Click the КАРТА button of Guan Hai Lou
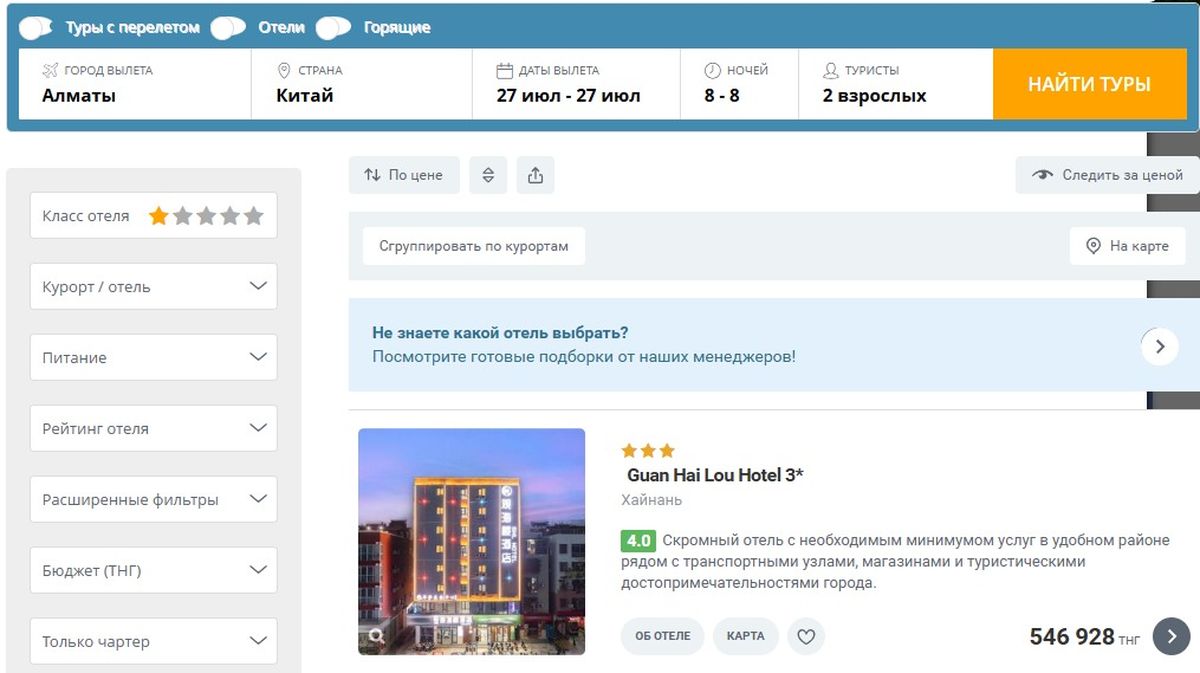This screenshot has width=1200, height=673. 745,636
